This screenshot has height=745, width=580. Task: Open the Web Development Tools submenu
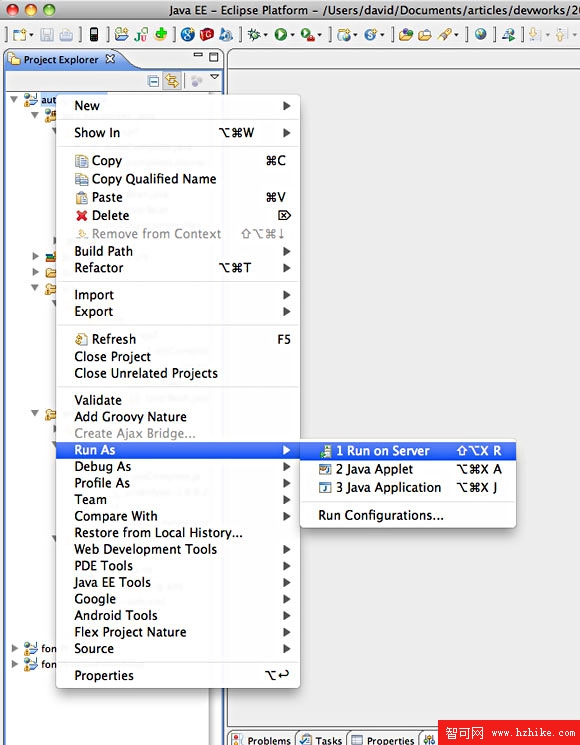coord(178,549)
